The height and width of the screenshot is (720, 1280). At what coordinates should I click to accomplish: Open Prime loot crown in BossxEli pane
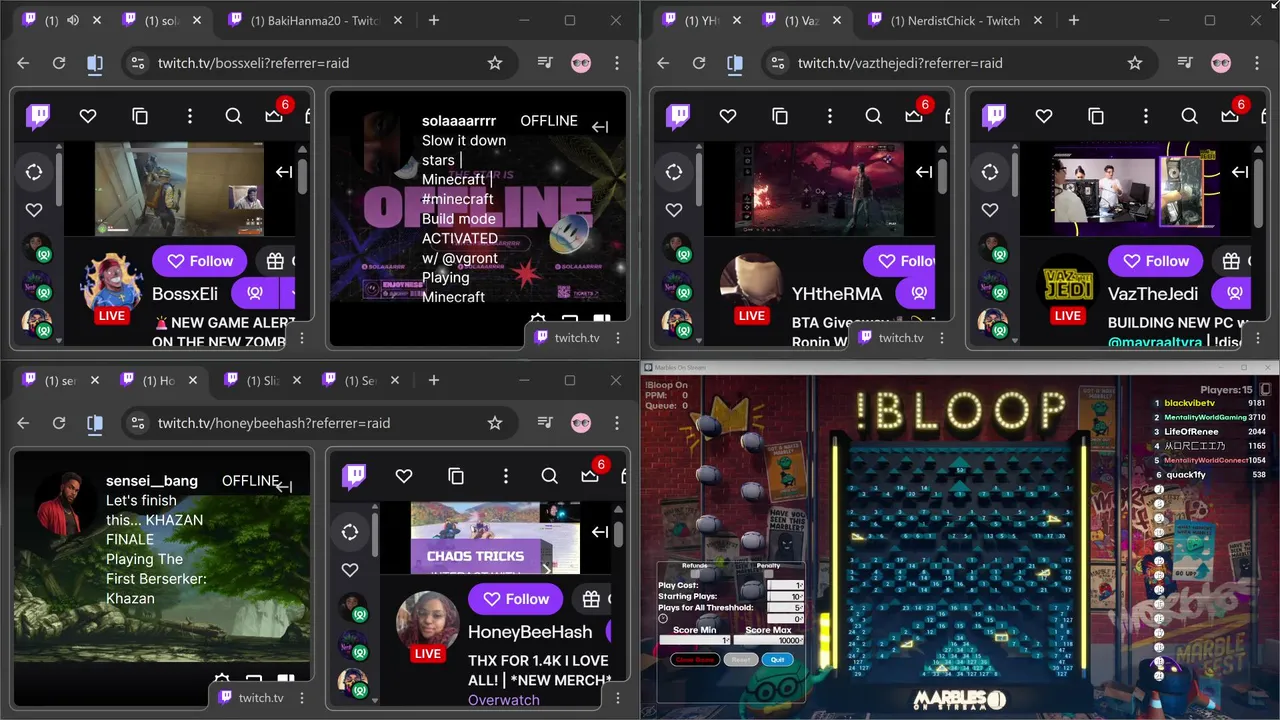point(276,116)
